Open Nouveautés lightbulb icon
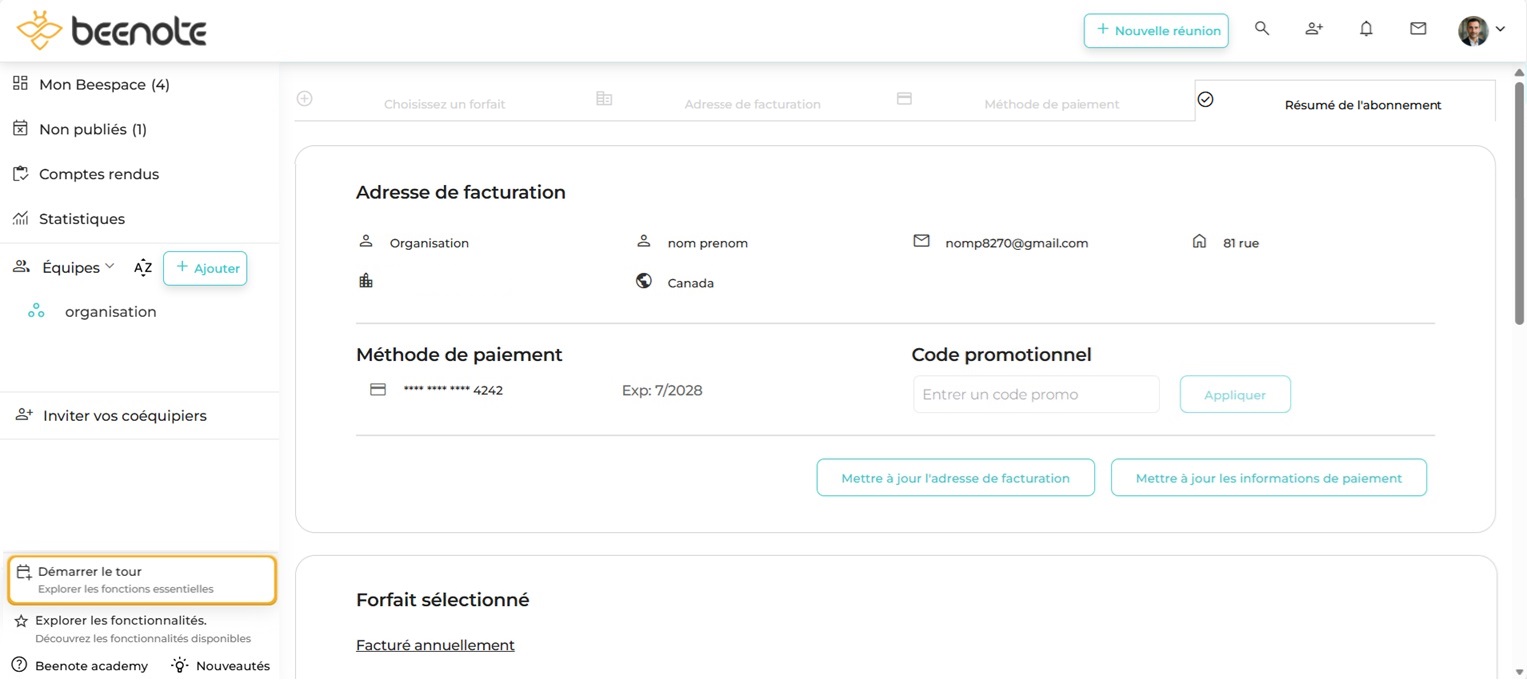Image resolution: width=1527 pixels, height=680 pixels. (x=180, y=665)
